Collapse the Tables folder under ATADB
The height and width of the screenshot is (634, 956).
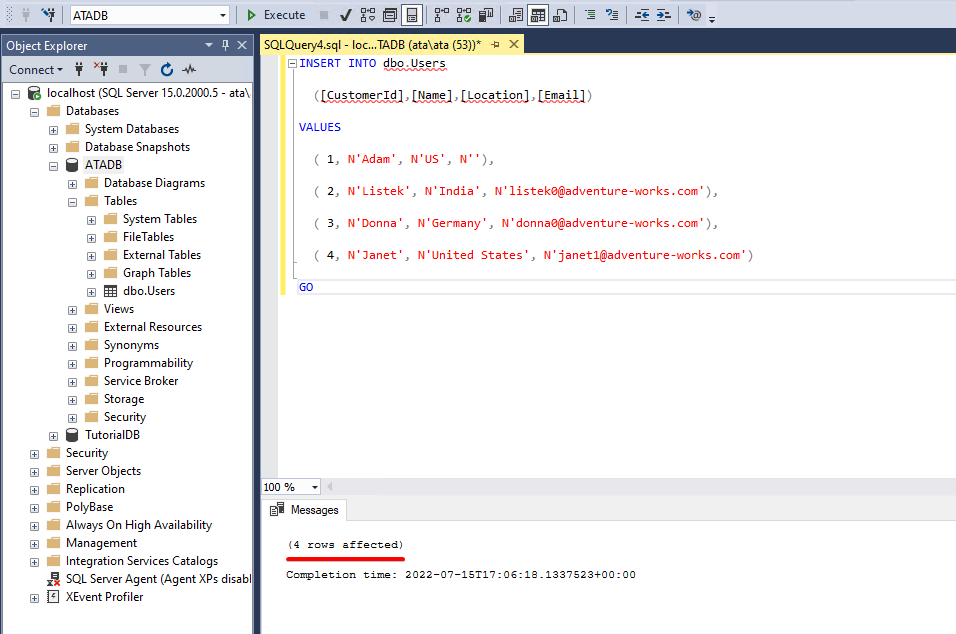73,202
